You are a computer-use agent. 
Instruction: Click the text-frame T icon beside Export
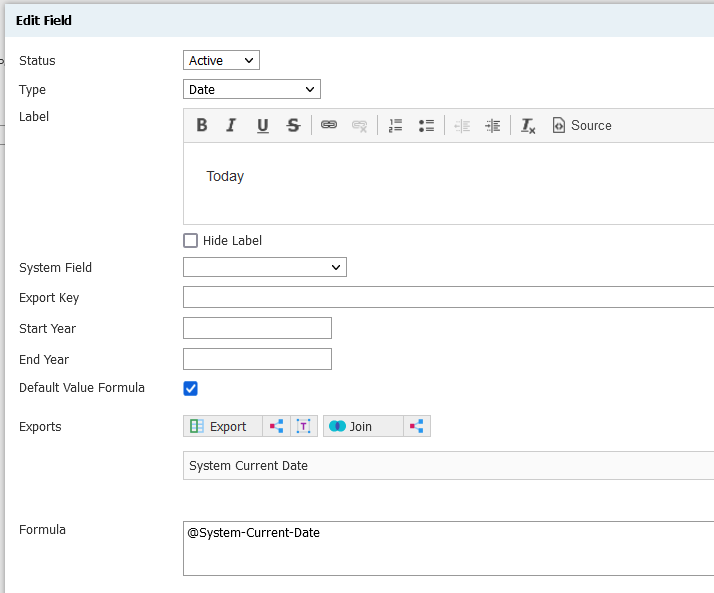coord(303,426)
